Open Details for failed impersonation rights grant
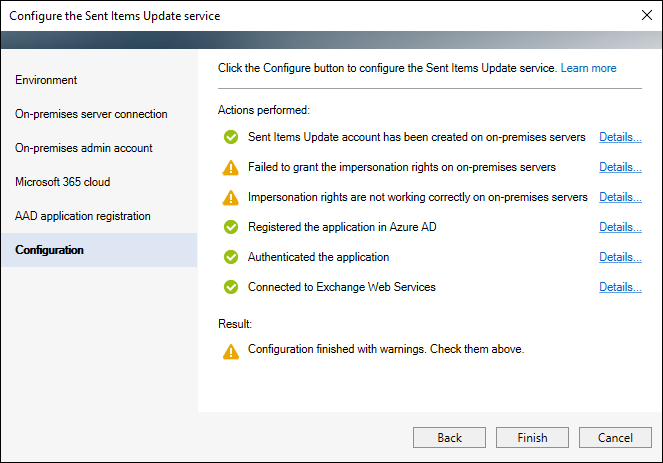The width and height of the screenshot is (663, 463). point(620,167)
